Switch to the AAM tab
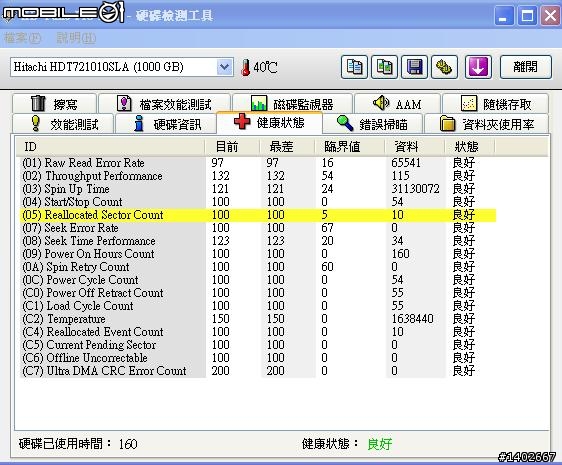This screenshot has height=465, width=562. coord(397,104)
